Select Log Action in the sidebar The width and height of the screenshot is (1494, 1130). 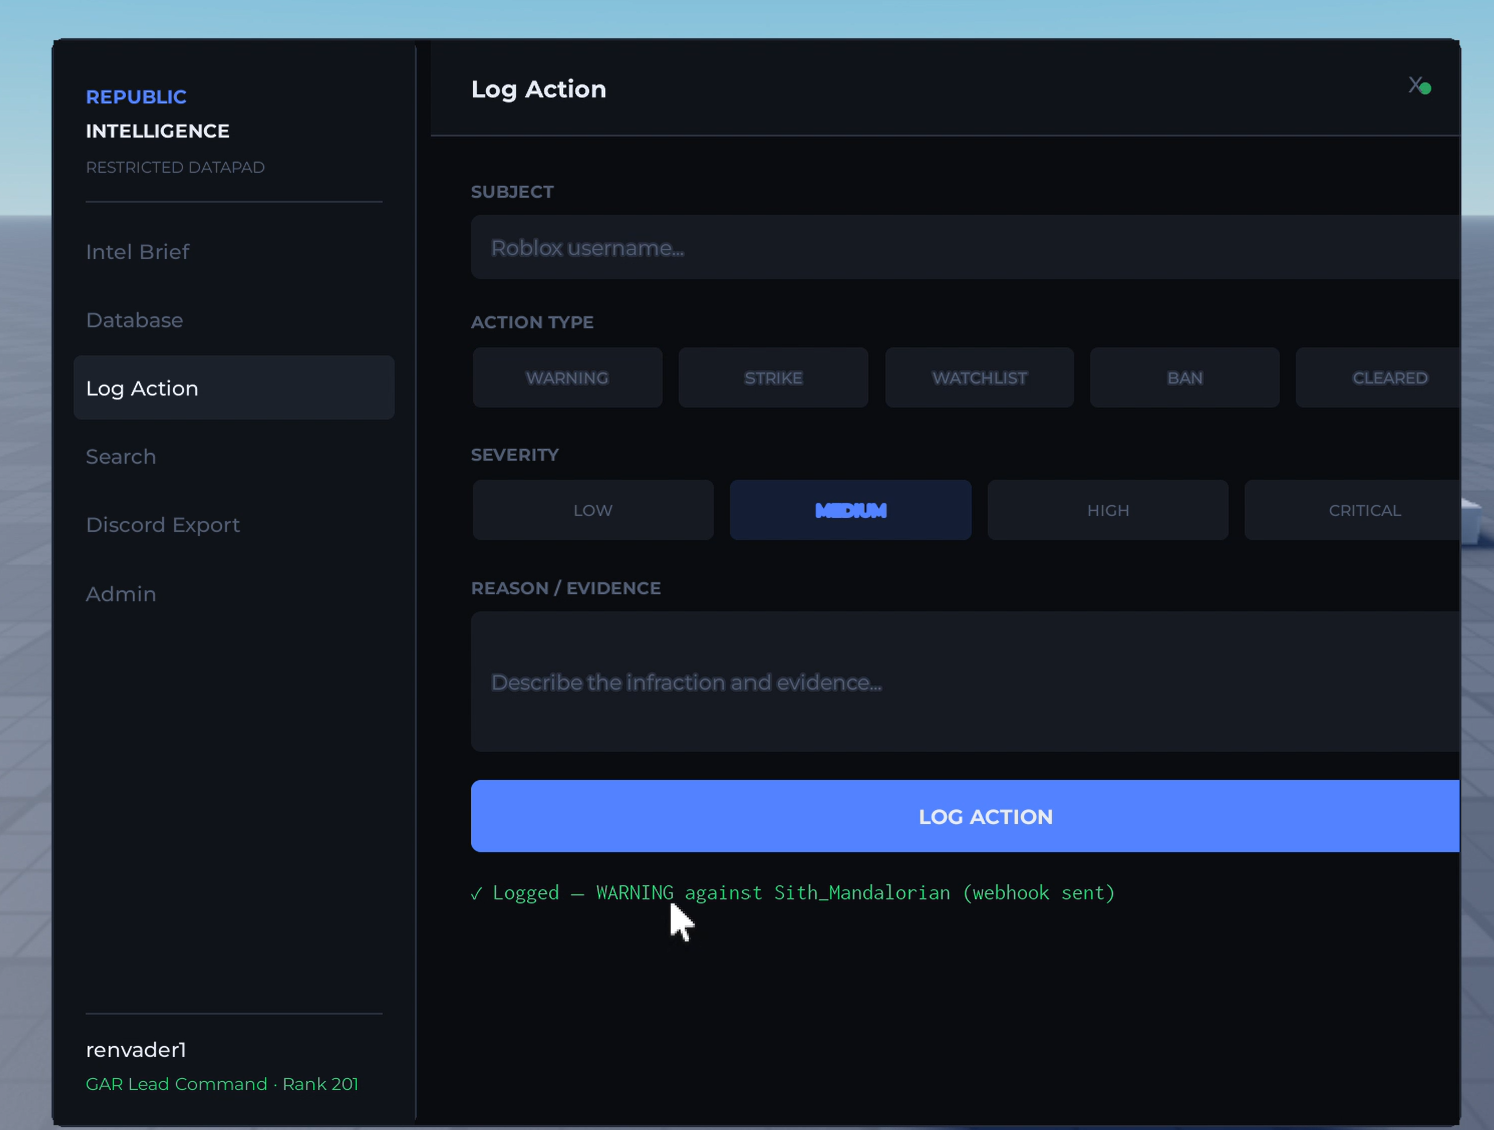[234, 388]
